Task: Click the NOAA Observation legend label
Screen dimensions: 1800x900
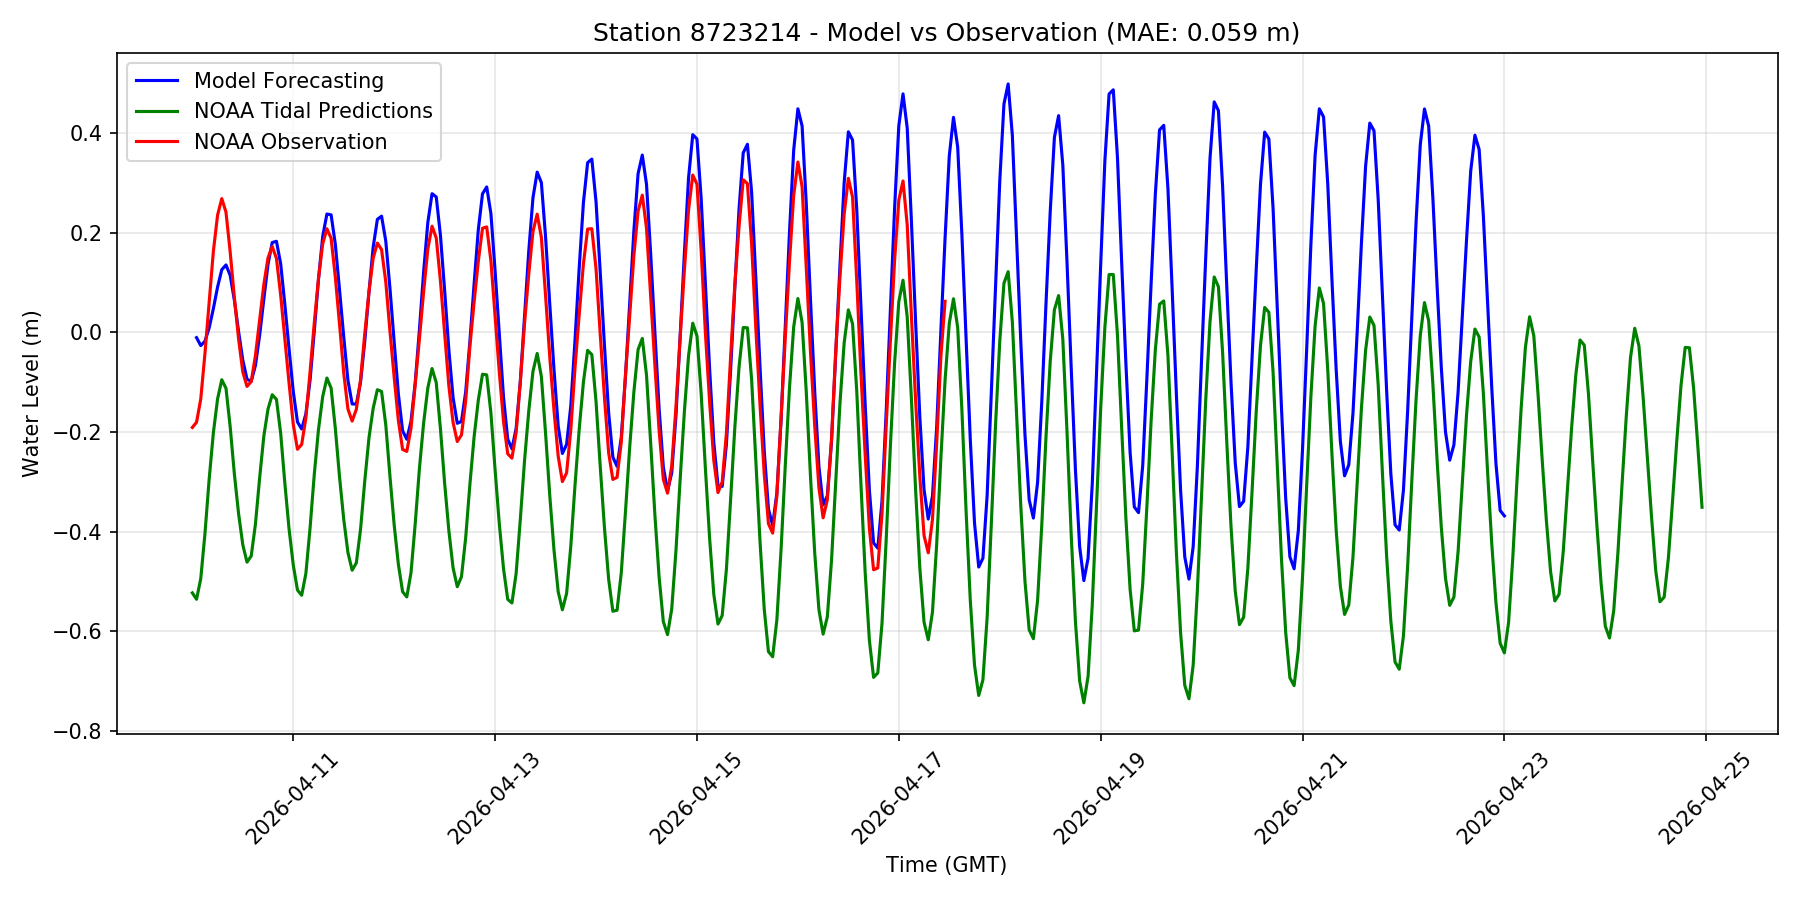Action: click(x=290, y=142)
